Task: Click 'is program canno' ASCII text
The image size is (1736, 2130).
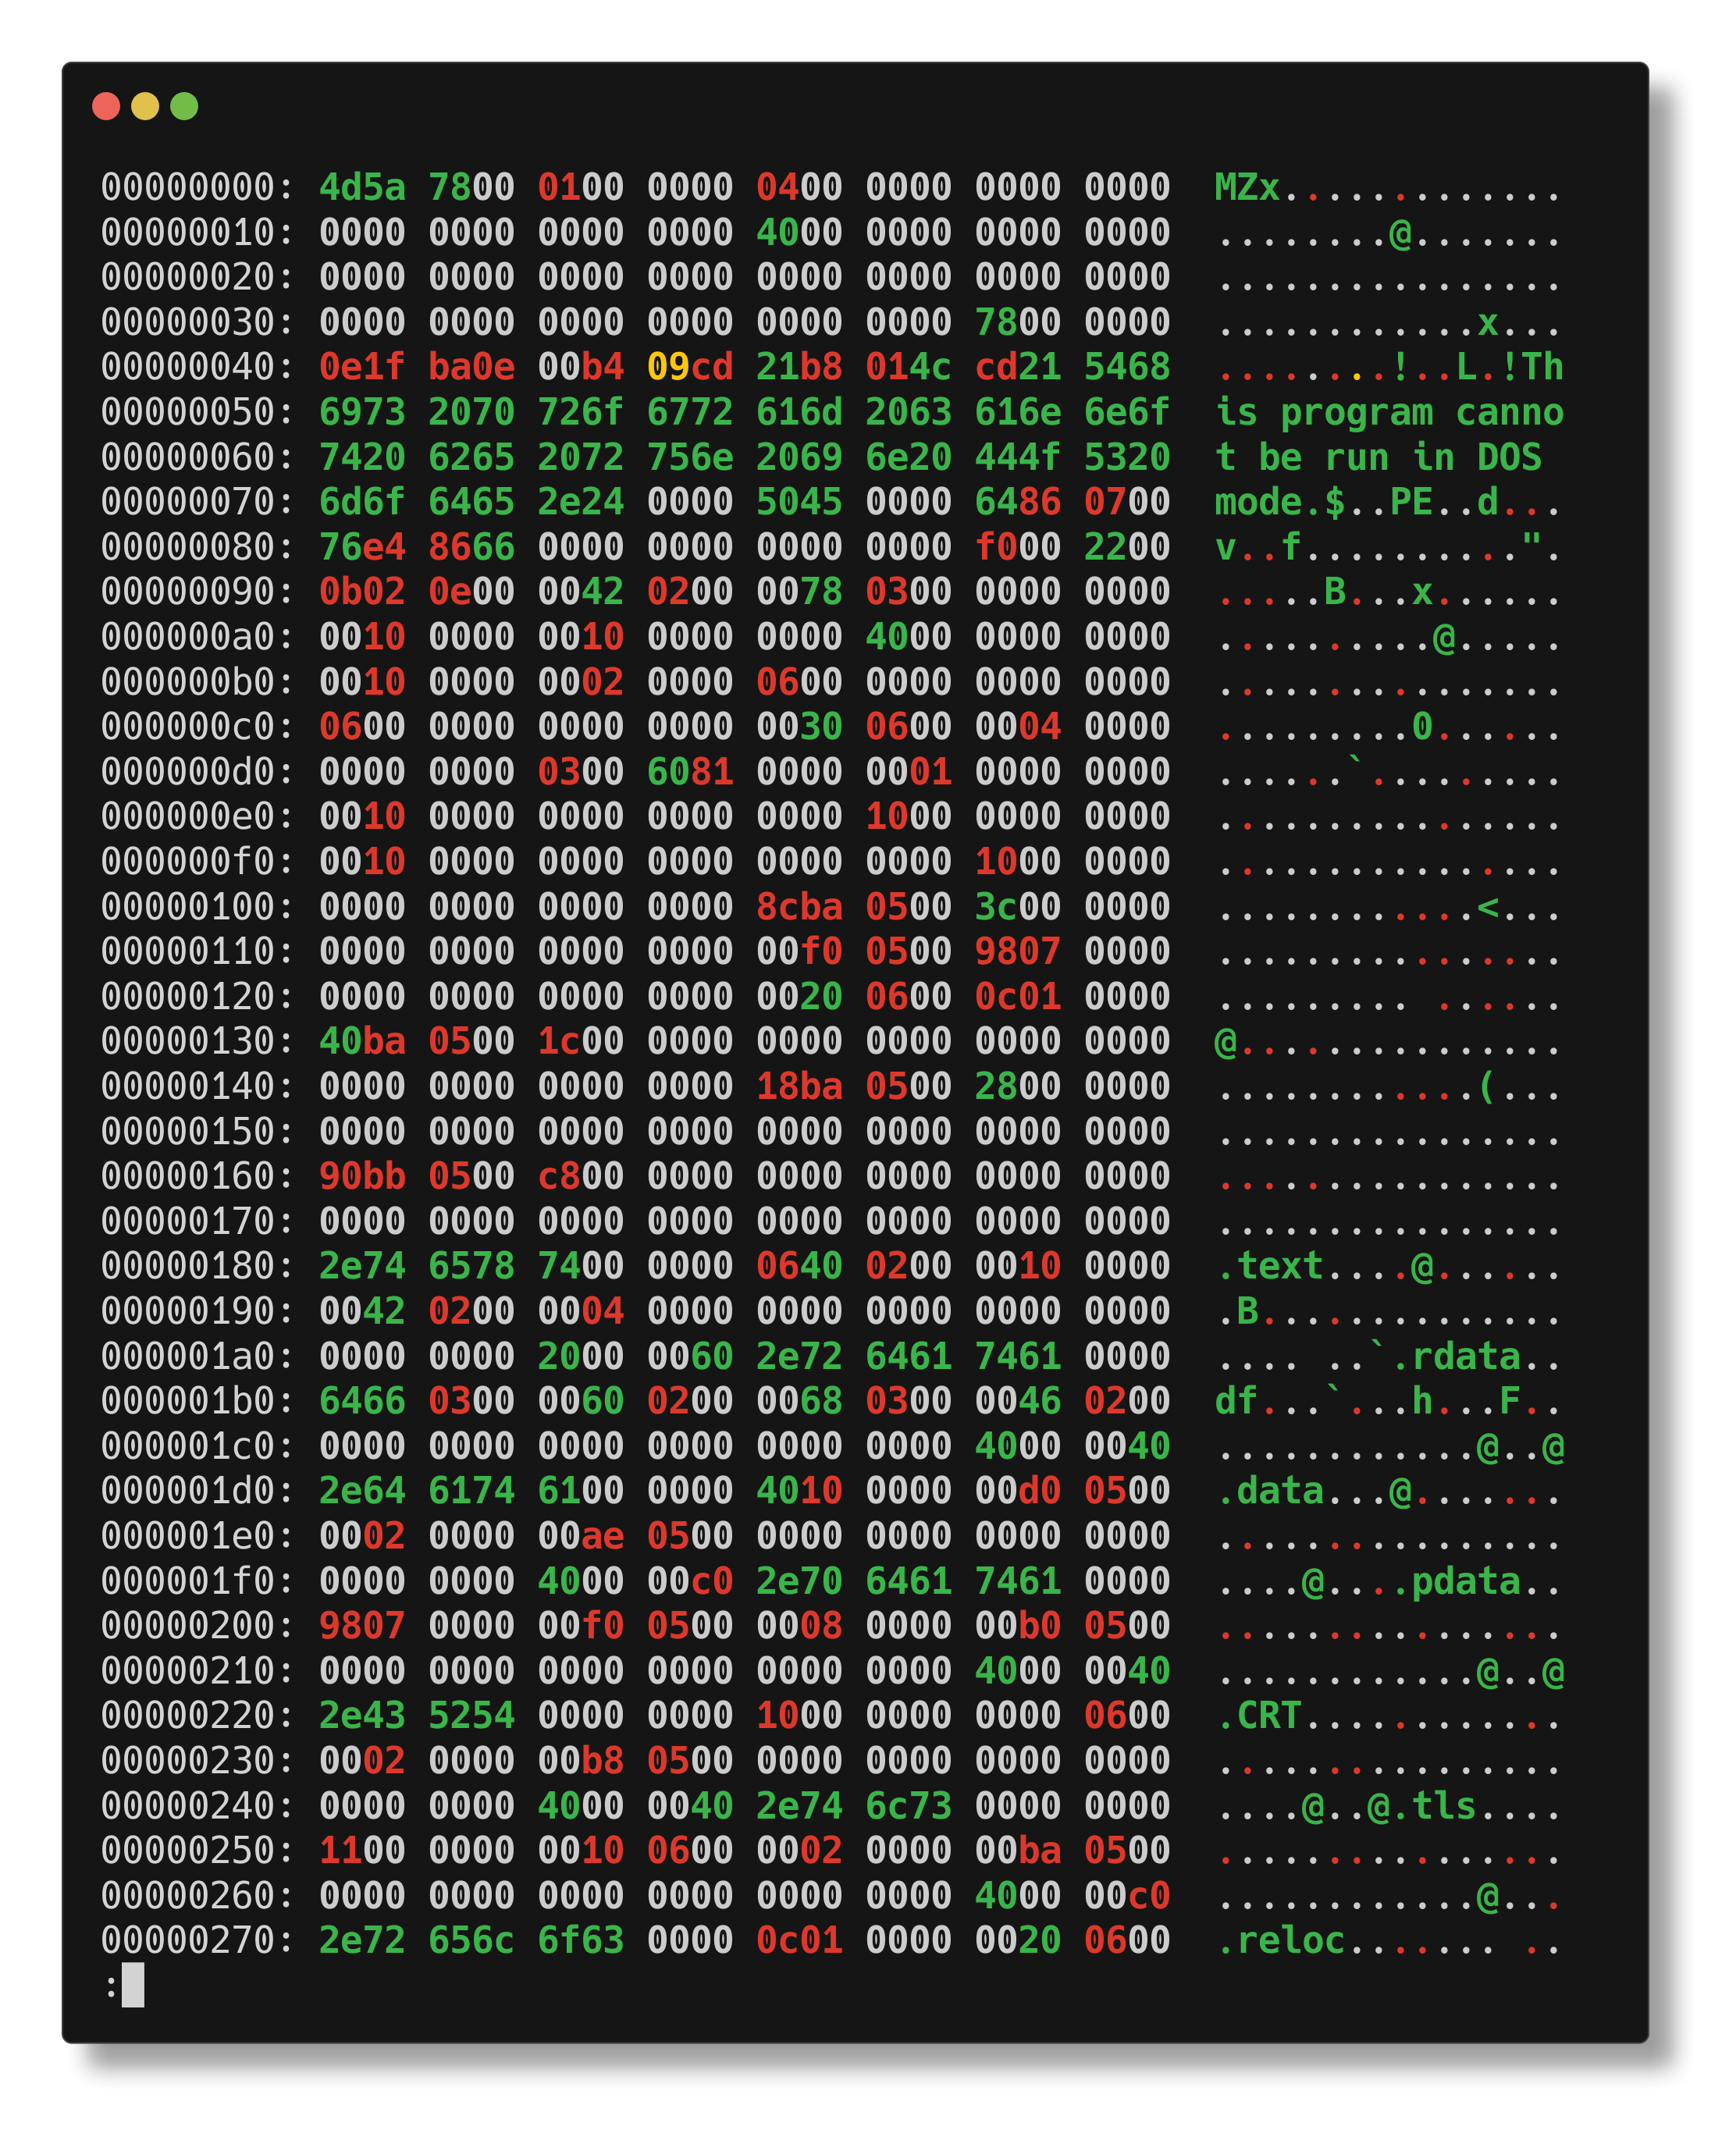Action: coord(1389,412)
